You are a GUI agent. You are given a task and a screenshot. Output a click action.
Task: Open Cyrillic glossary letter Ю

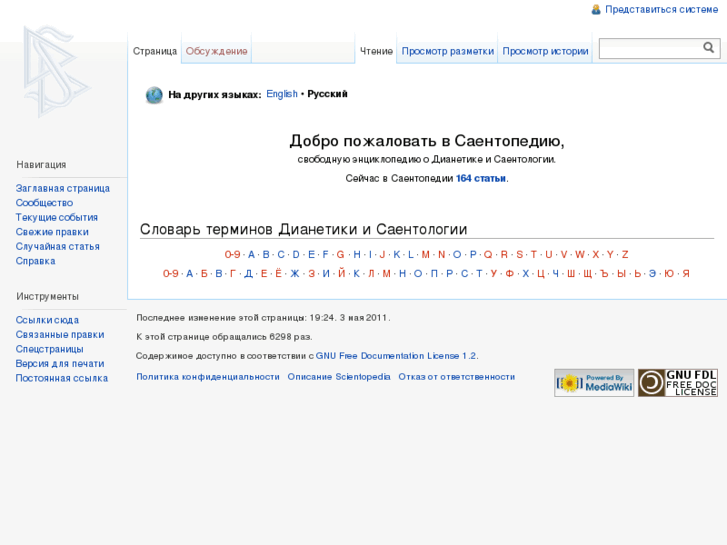pos(669,274)
